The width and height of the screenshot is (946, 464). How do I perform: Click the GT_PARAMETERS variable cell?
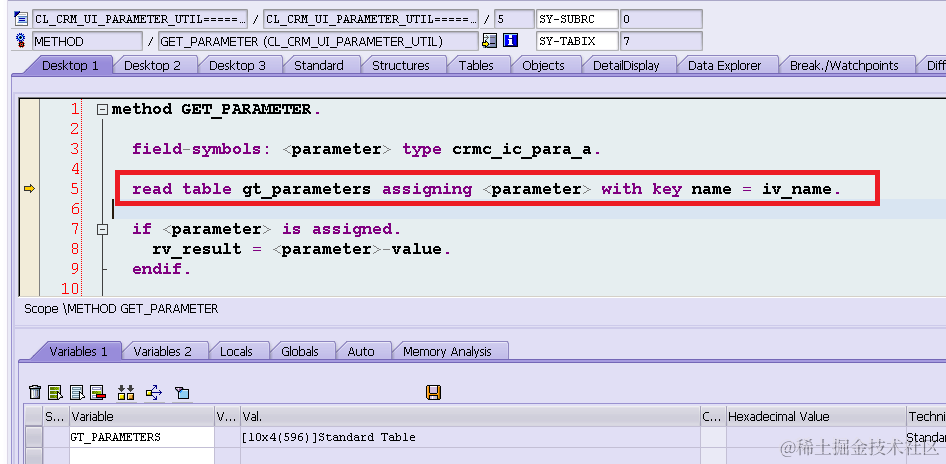142,437
